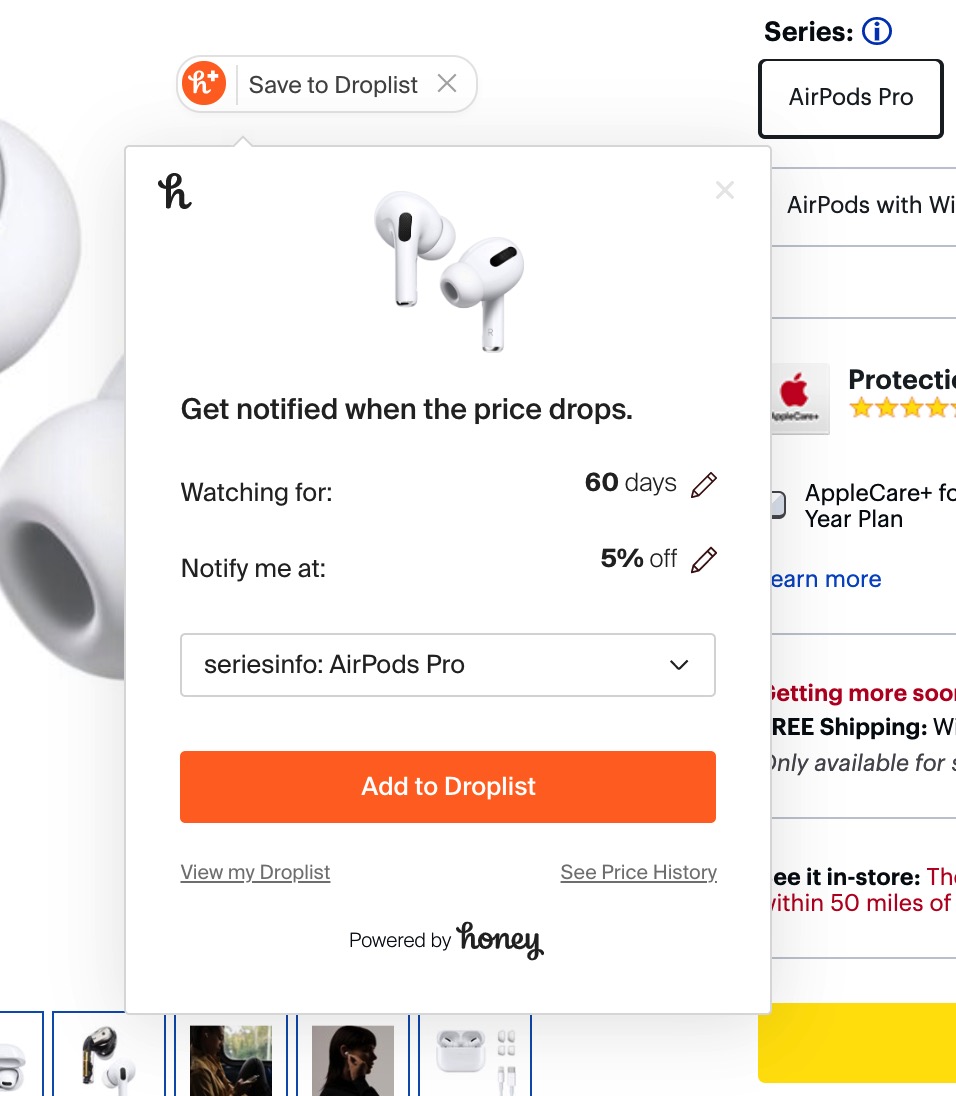Dismiss the Save to Droplist pill
The width and height of the screenshot is (956, 1096).
click(x=447, y=84)
